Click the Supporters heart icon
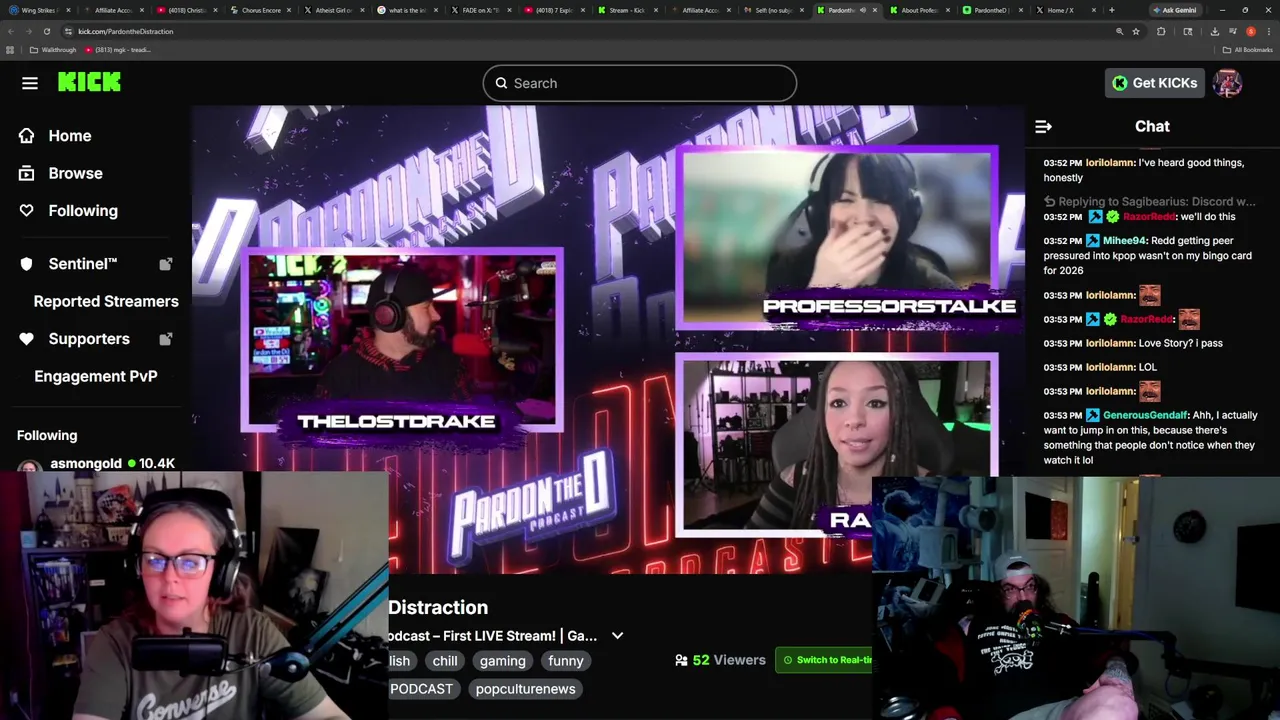 pyautogui.click(x=26, y=339)
